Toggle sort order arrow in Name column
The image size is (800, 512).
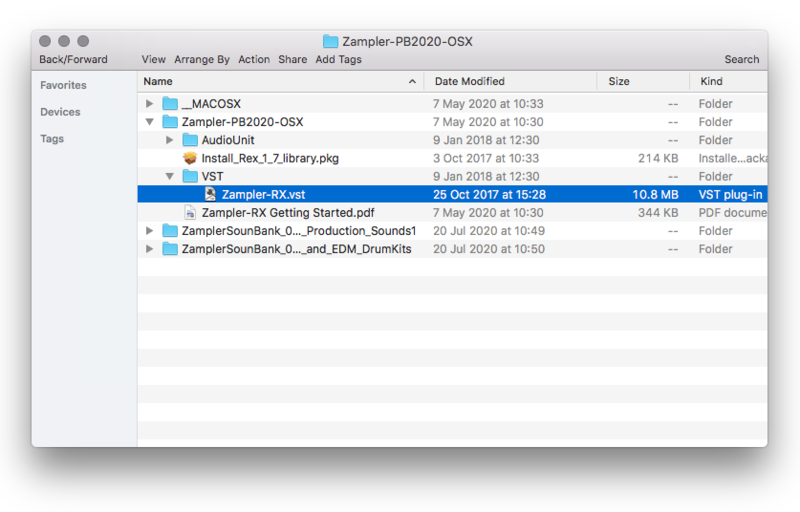(x=412, y=82)
